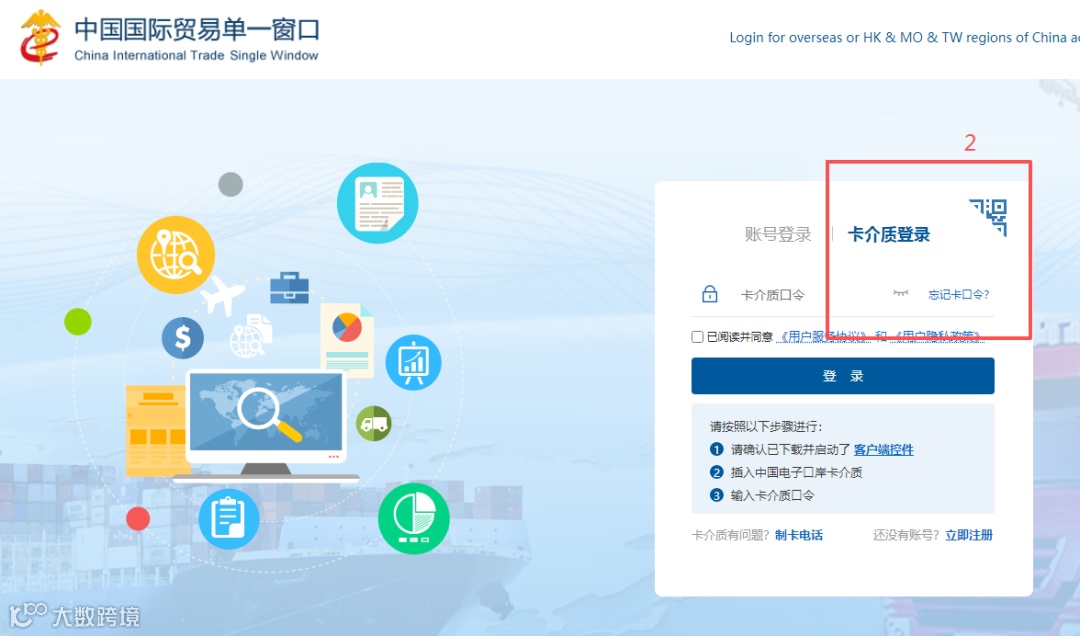1080x636 pixels.
Task: Click the blue ID document icon
Action: [377, 203]
